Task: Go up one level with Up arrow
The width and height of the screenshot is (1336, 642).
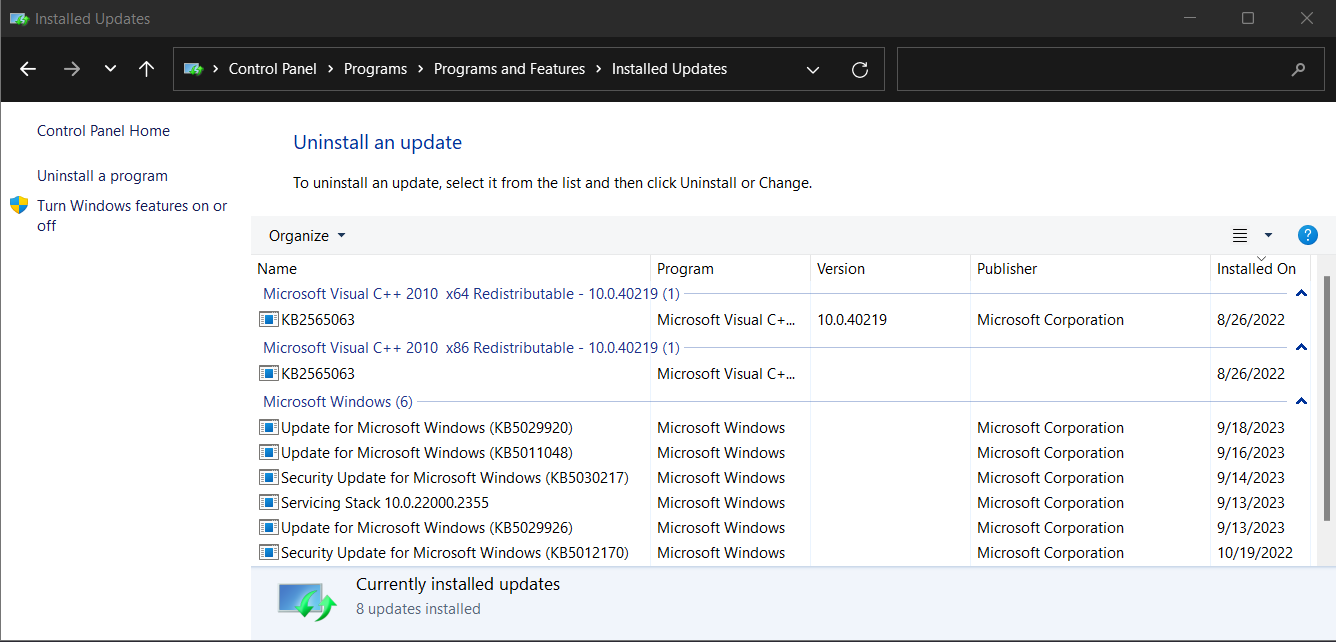Action: click(x=147, y=69)
